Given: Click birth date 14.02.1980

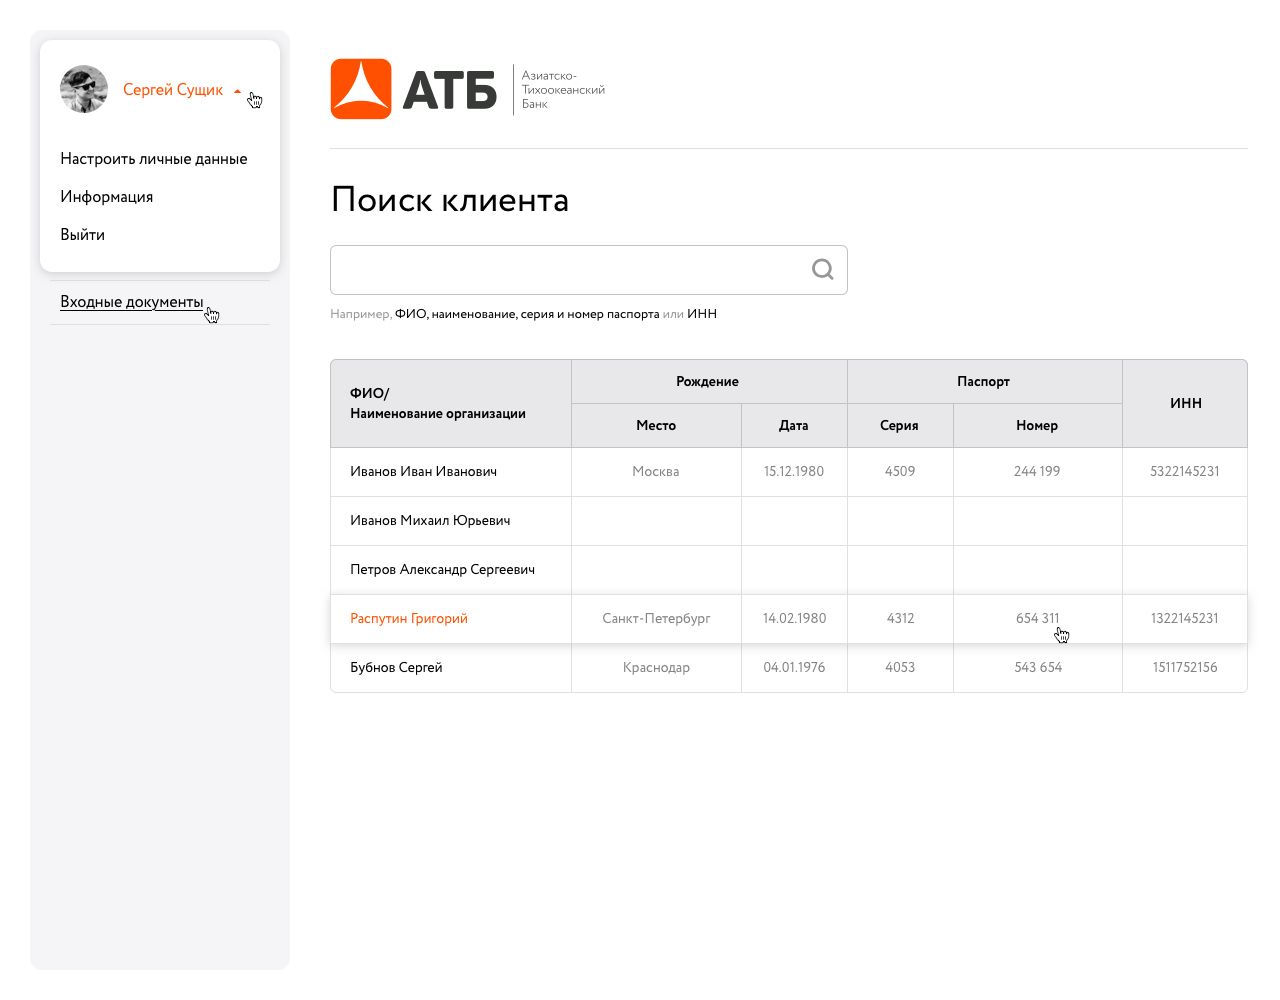Looking at the screenshot, I should pyautogui.click(x=794, y=618).
